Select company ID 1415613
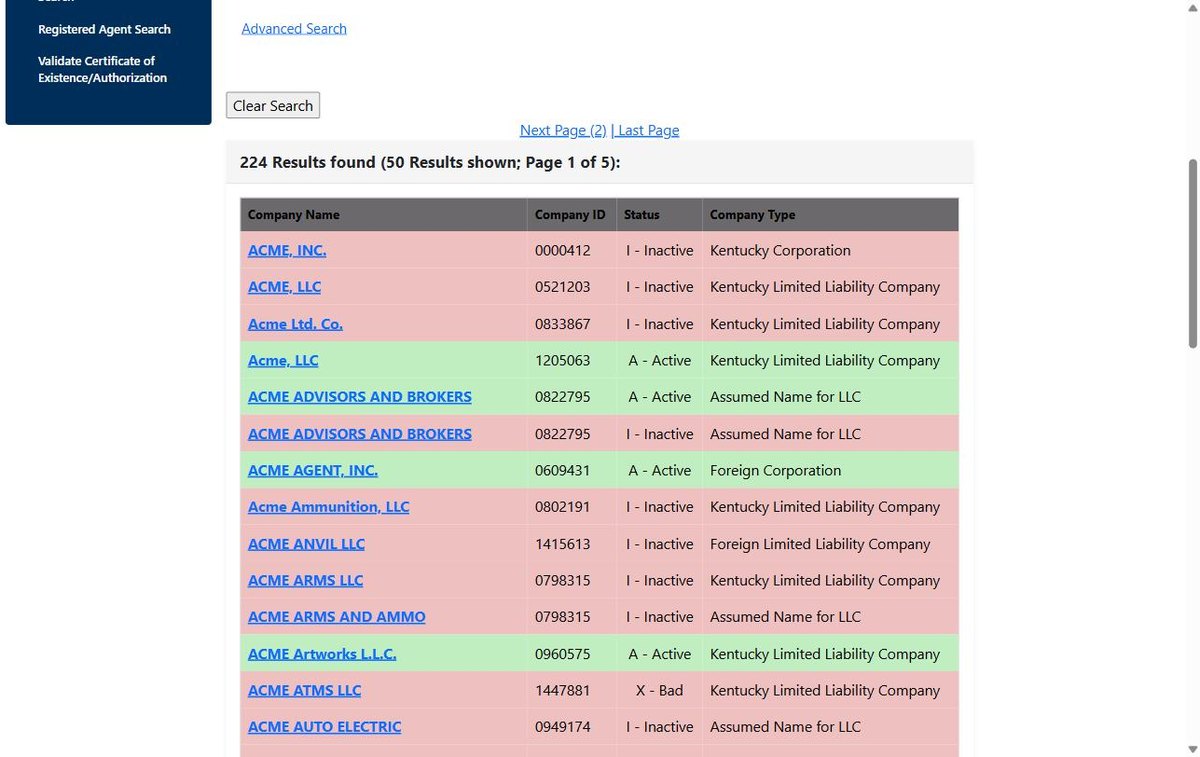The image size is (1200, 757). click(563, 544)
